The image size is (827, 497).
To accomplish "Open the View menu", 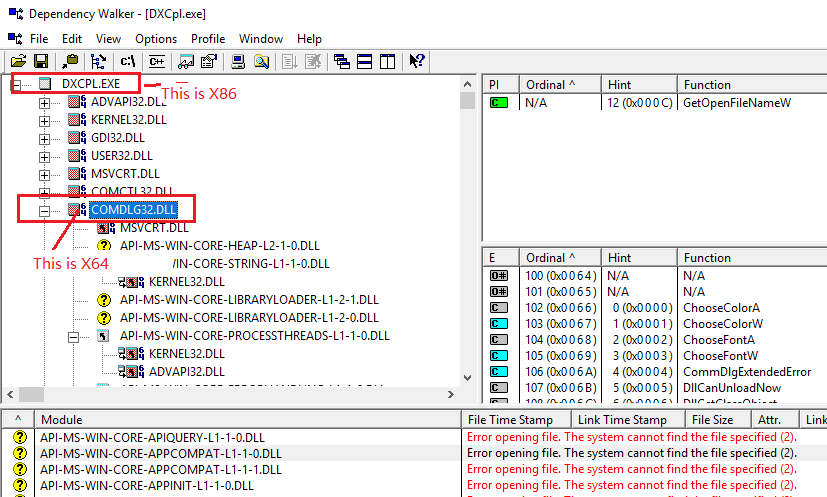I will pos(108,39).
